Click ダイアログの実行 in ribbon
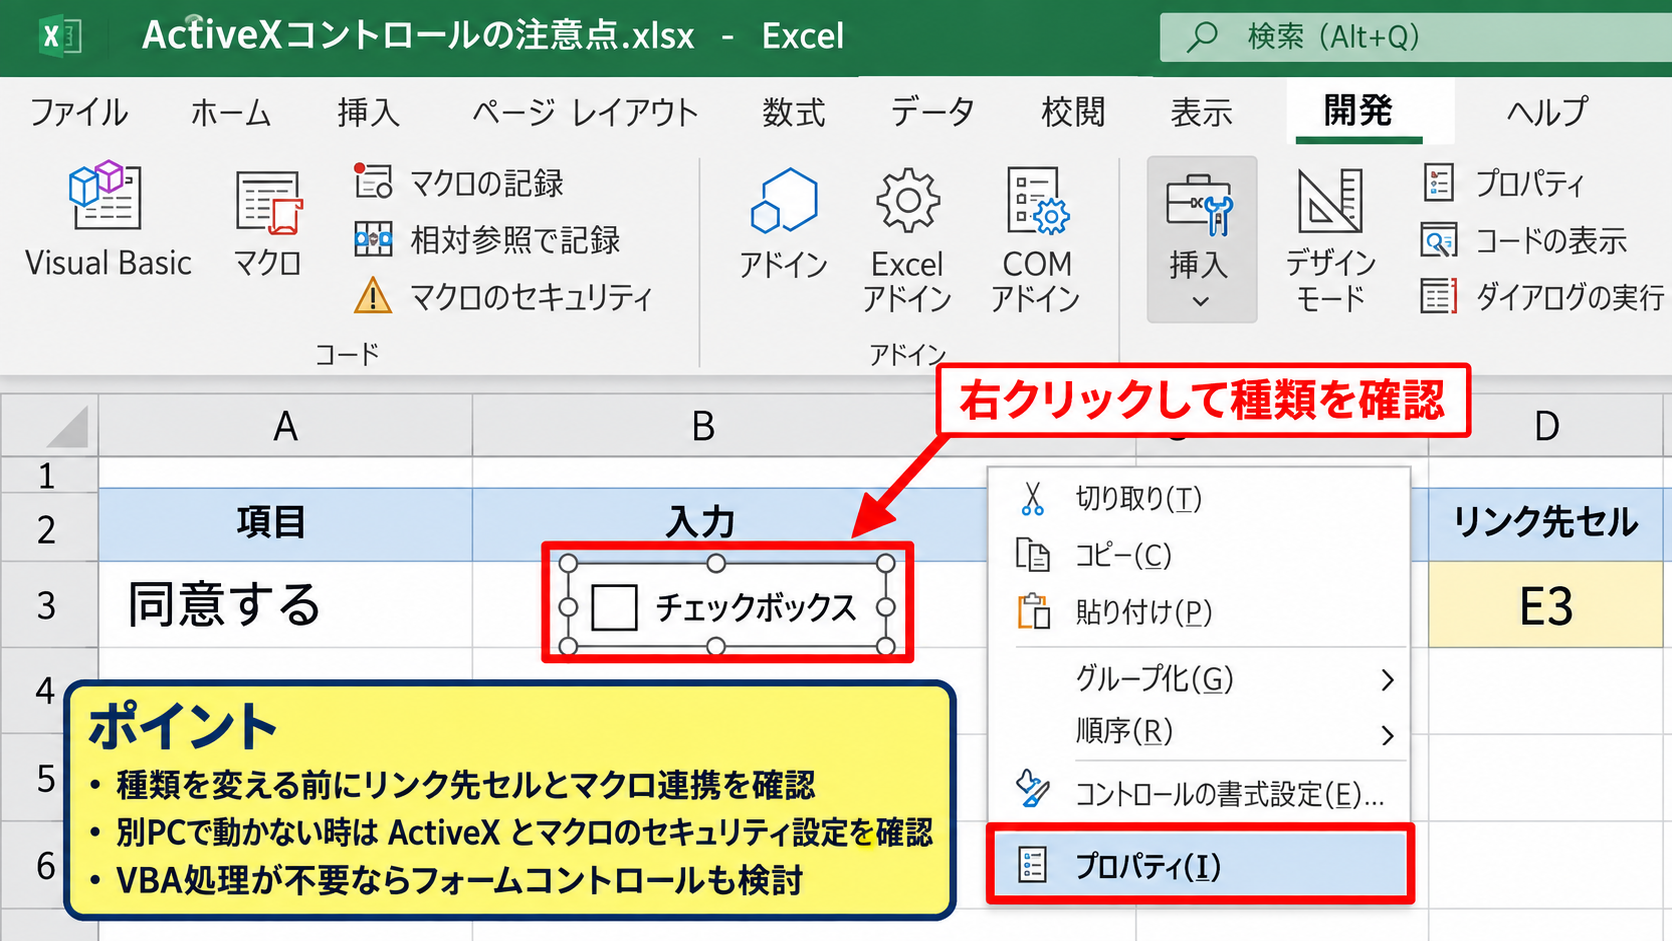The image size is (1672, 941). (1541, 296)
